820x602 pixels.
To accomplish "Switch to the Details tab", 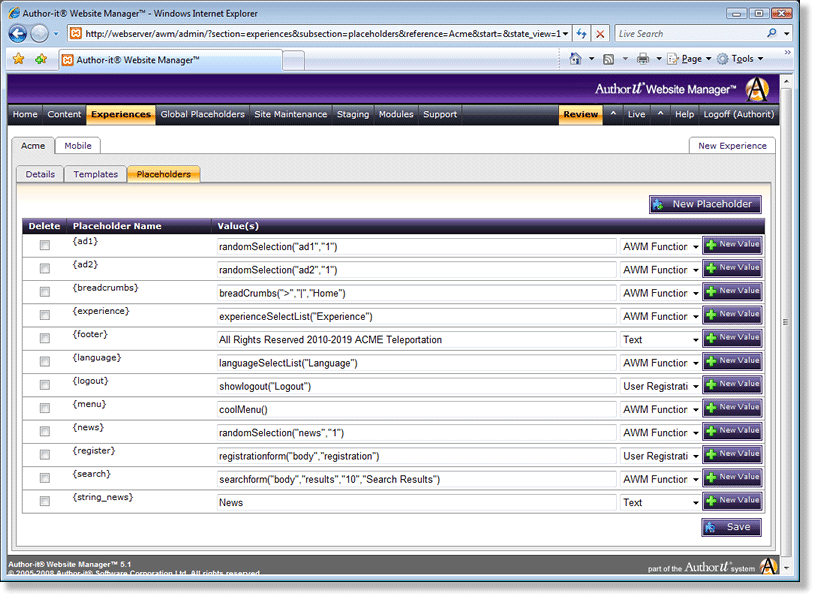I will (40, 174).
